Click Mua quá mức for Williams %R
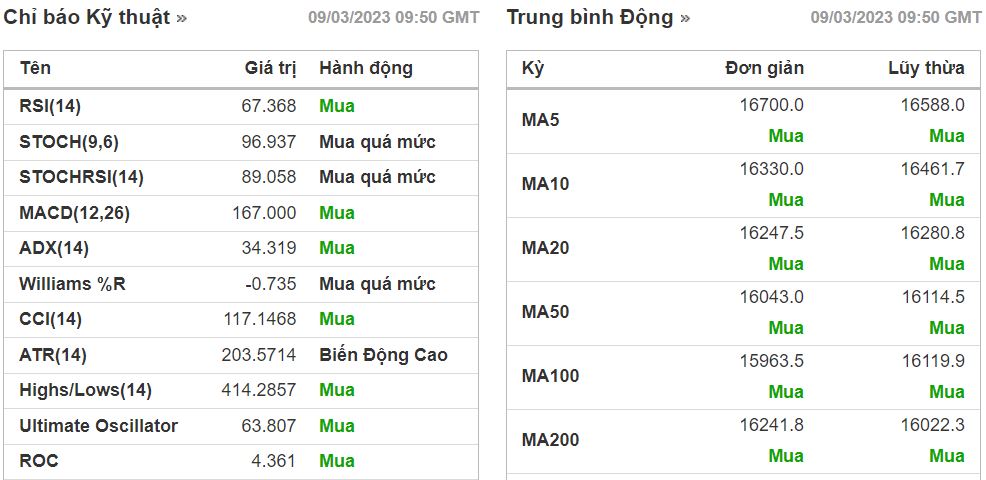986x480 pixels. [377, 284]
